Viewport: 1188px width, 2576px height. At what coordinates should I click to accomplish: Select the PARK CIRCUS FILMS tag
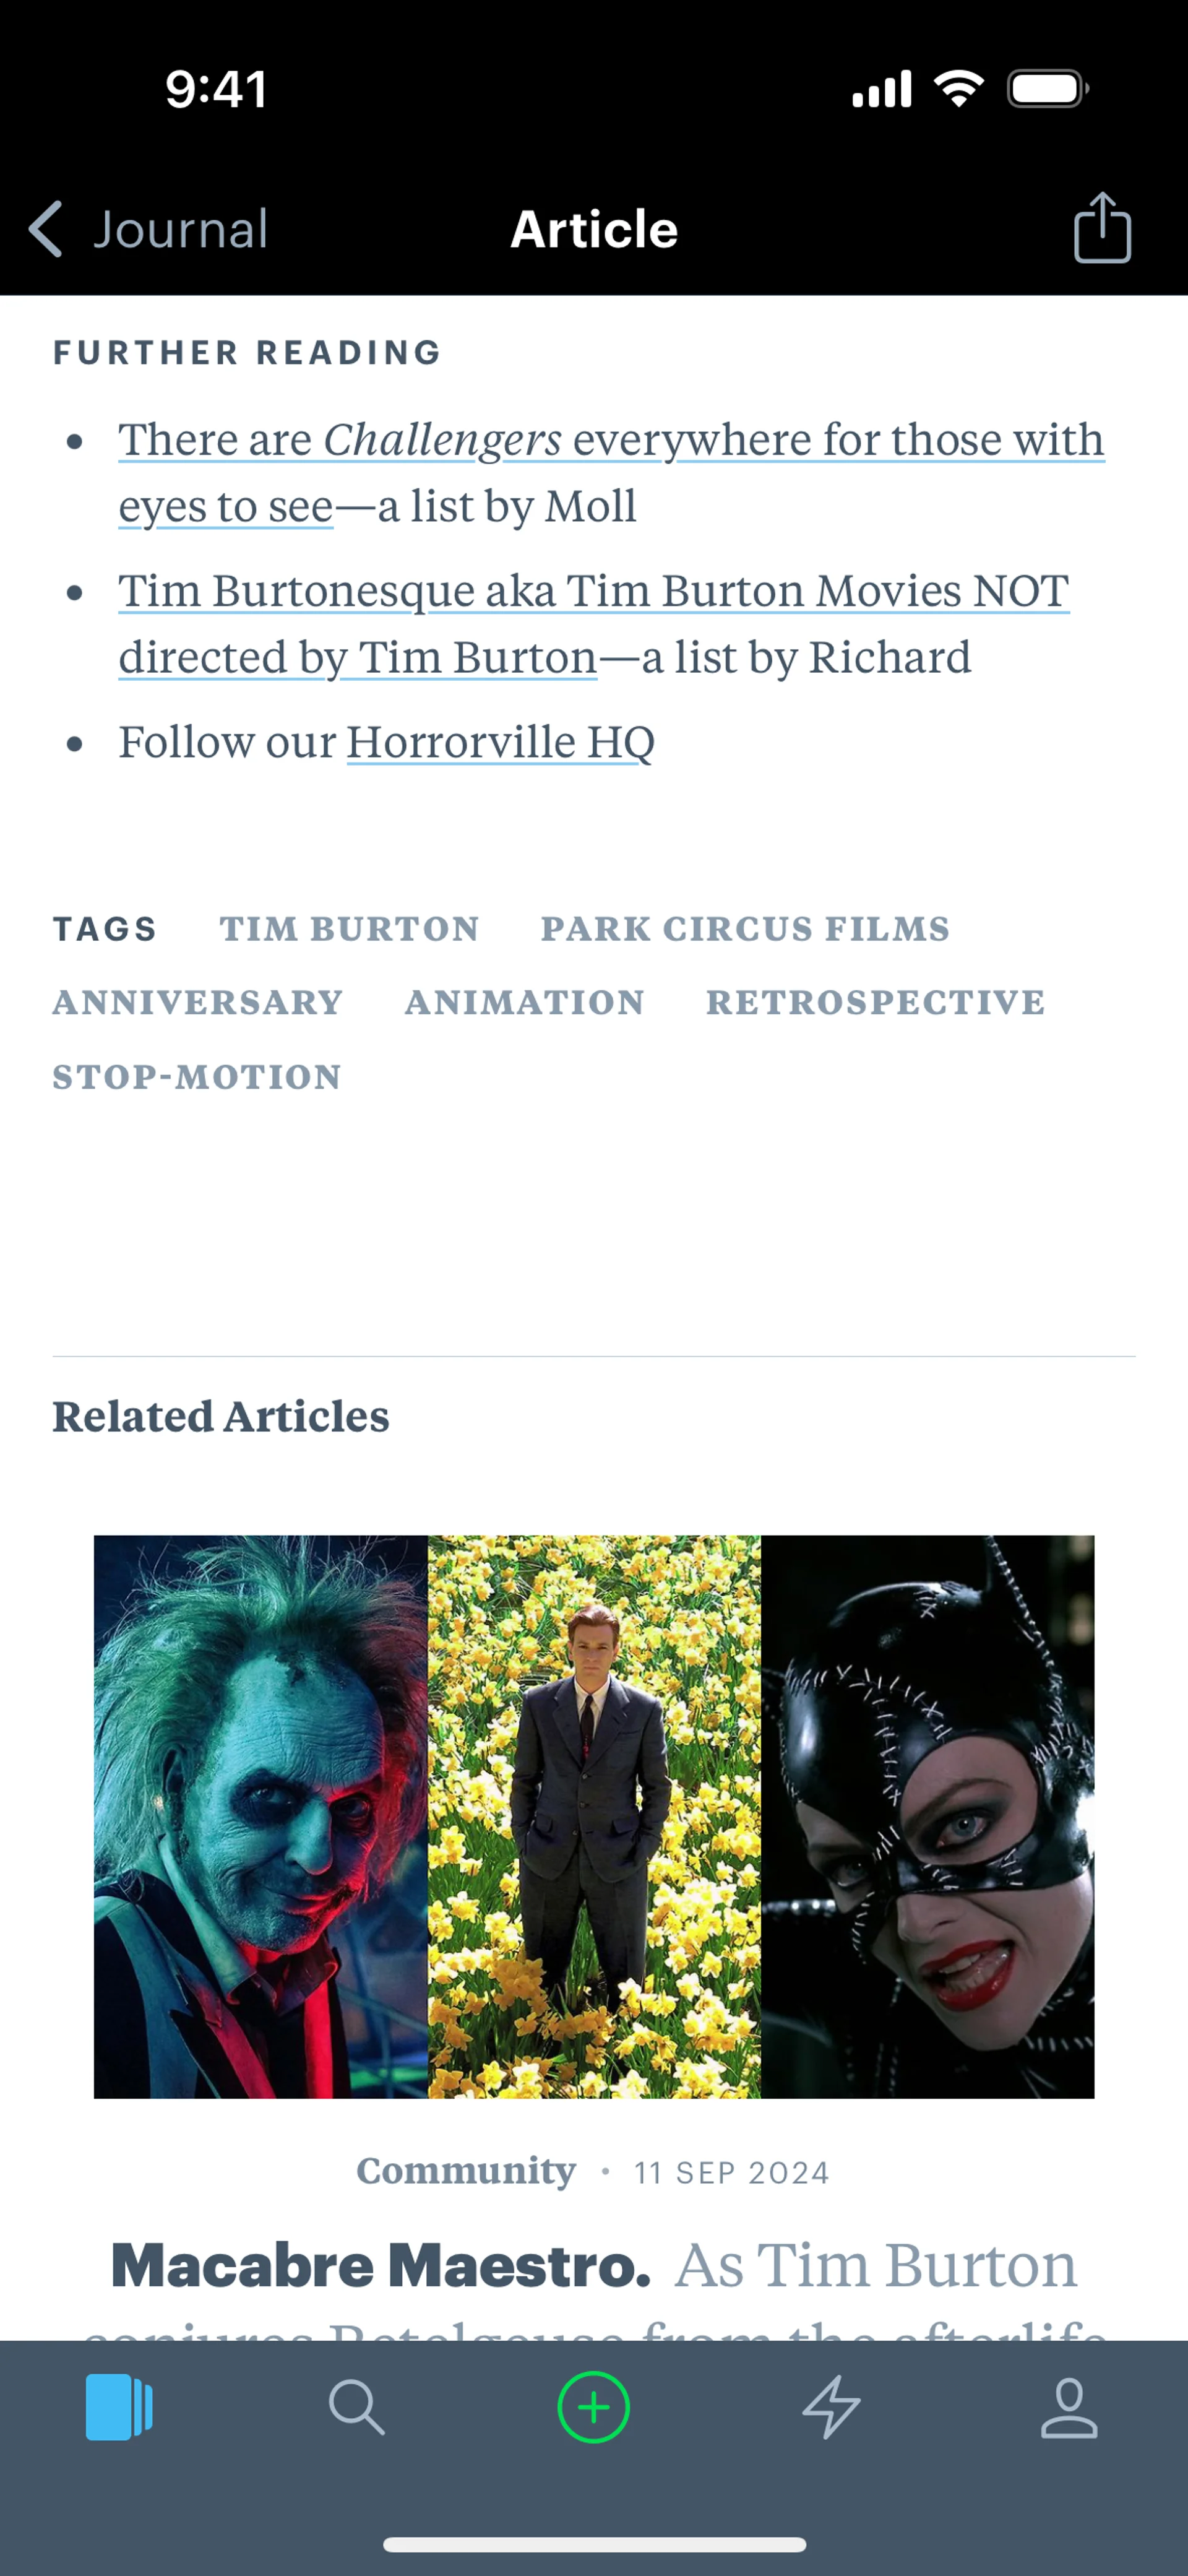click(745, 928)
